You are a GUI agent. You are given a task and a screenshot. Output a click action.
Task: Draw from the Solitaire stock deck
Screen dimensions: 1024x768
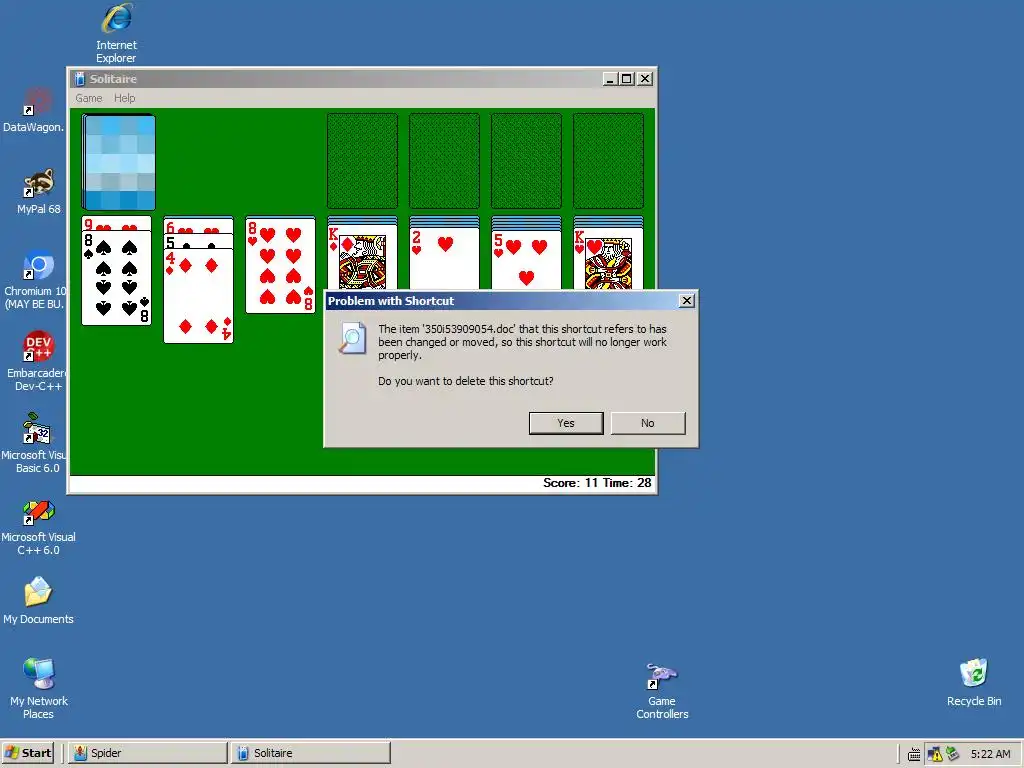coord(118,162)
